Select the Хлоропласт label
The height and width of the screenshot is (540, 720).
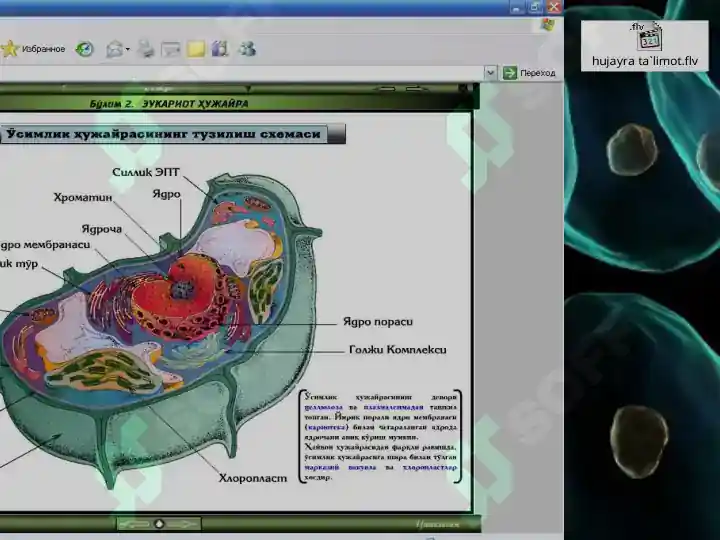click(x=253, y=478)
